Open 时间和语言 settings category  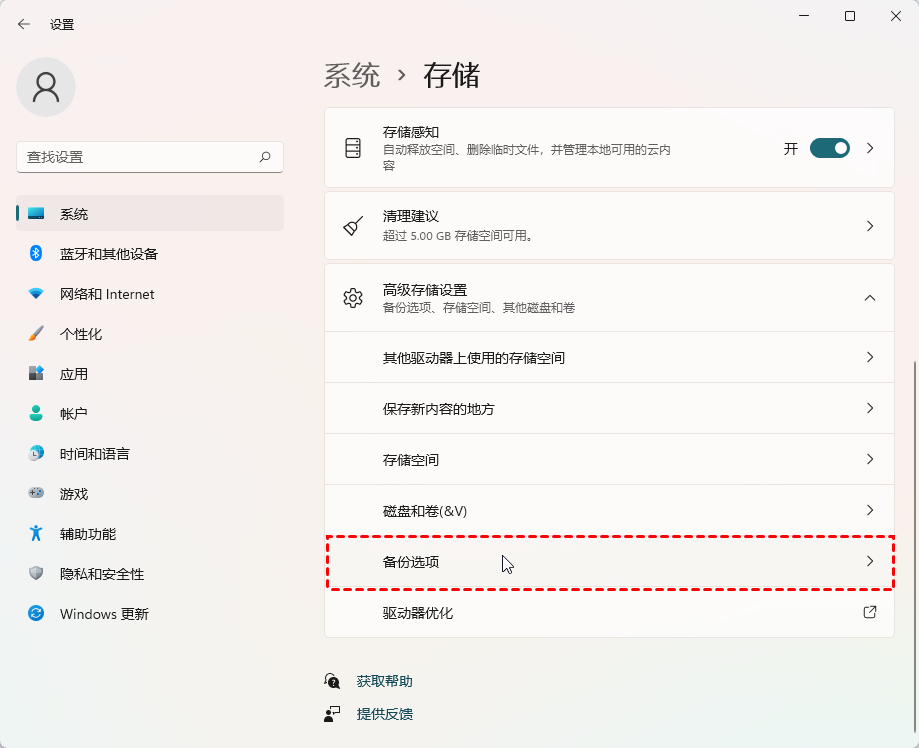coord(94,454)
